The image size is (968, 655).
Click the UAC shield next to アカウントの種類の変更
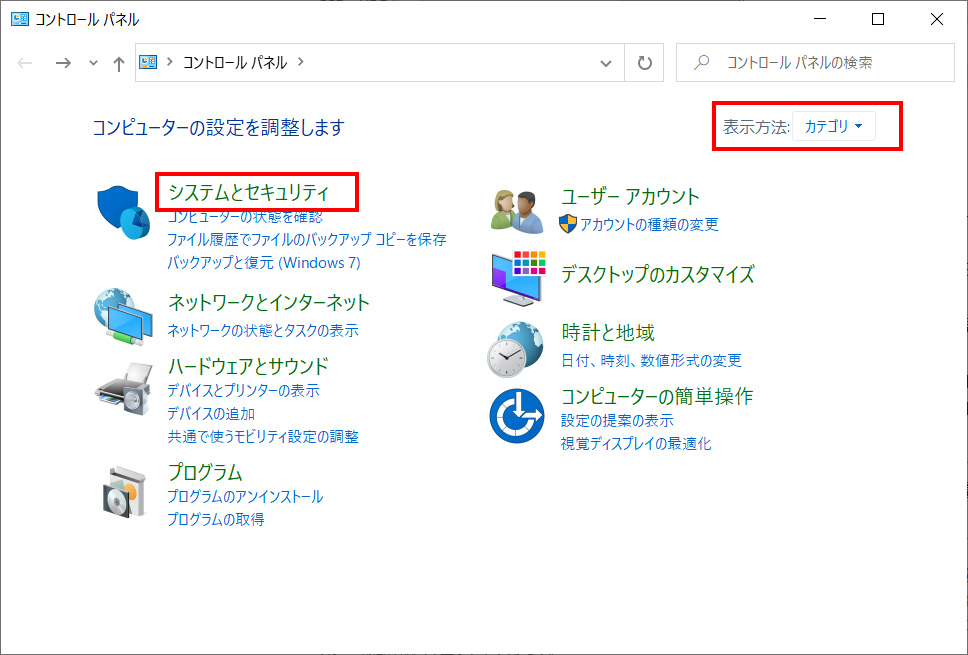click(567, 224)
